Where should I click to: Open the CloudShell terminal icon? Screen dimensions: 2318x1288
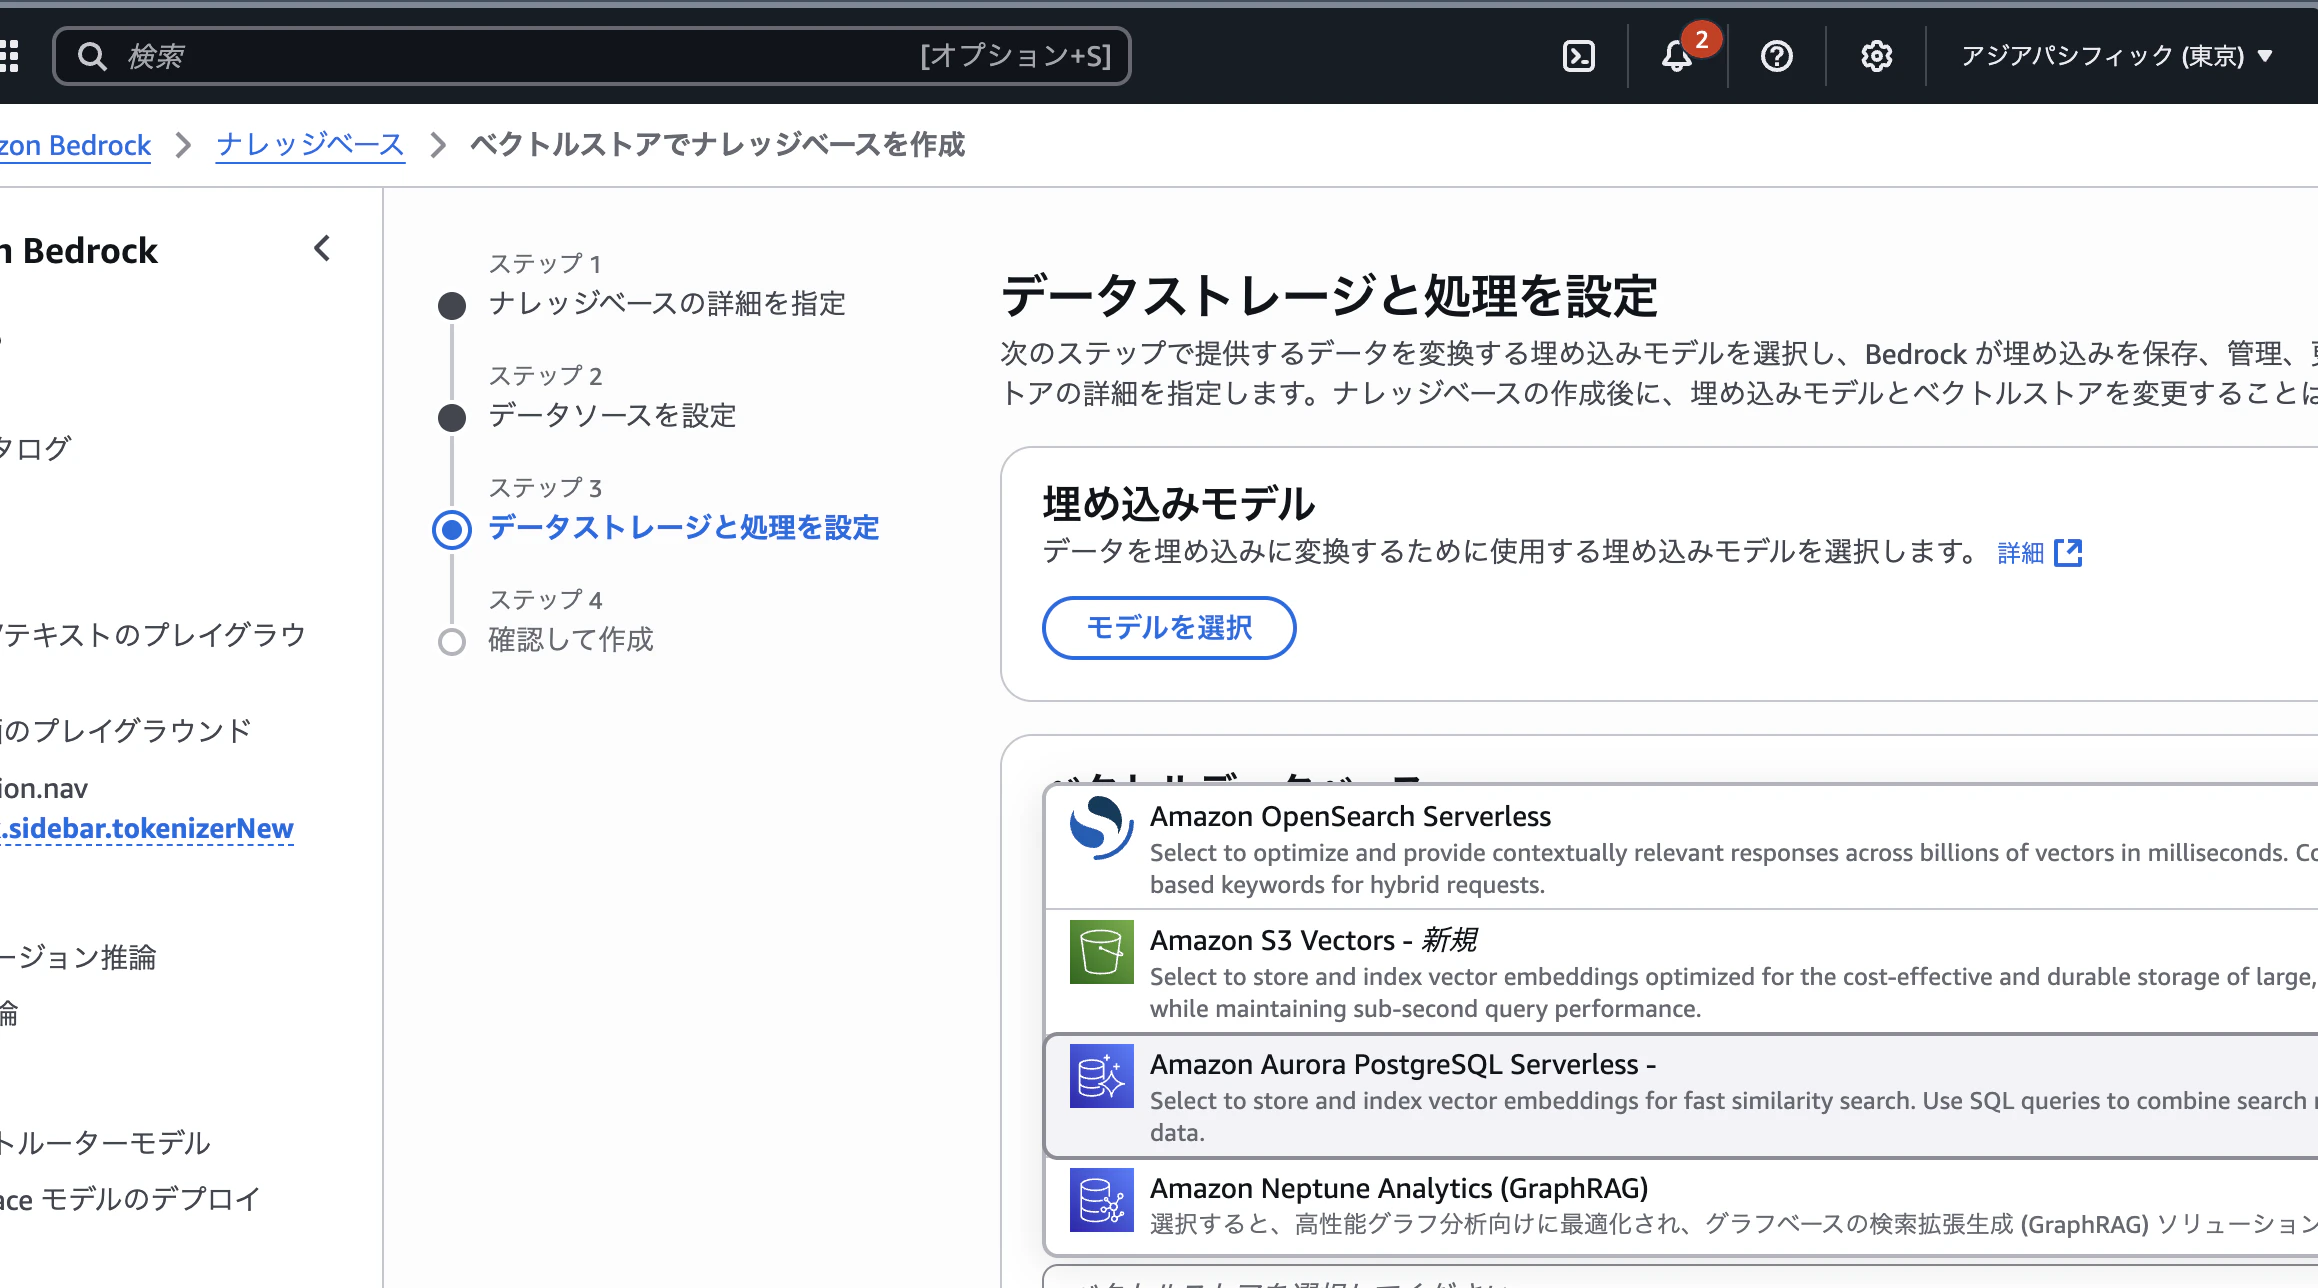tap(1578, 56)
